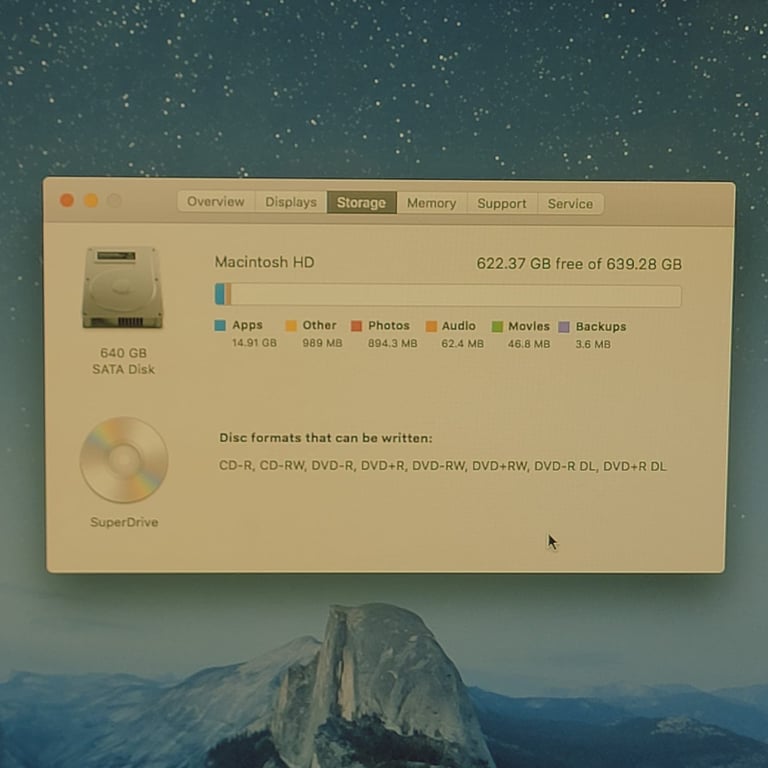768x768 pixels.
Task: Click the SuperDrive disc icon
Action: click(x=124, y=460)
